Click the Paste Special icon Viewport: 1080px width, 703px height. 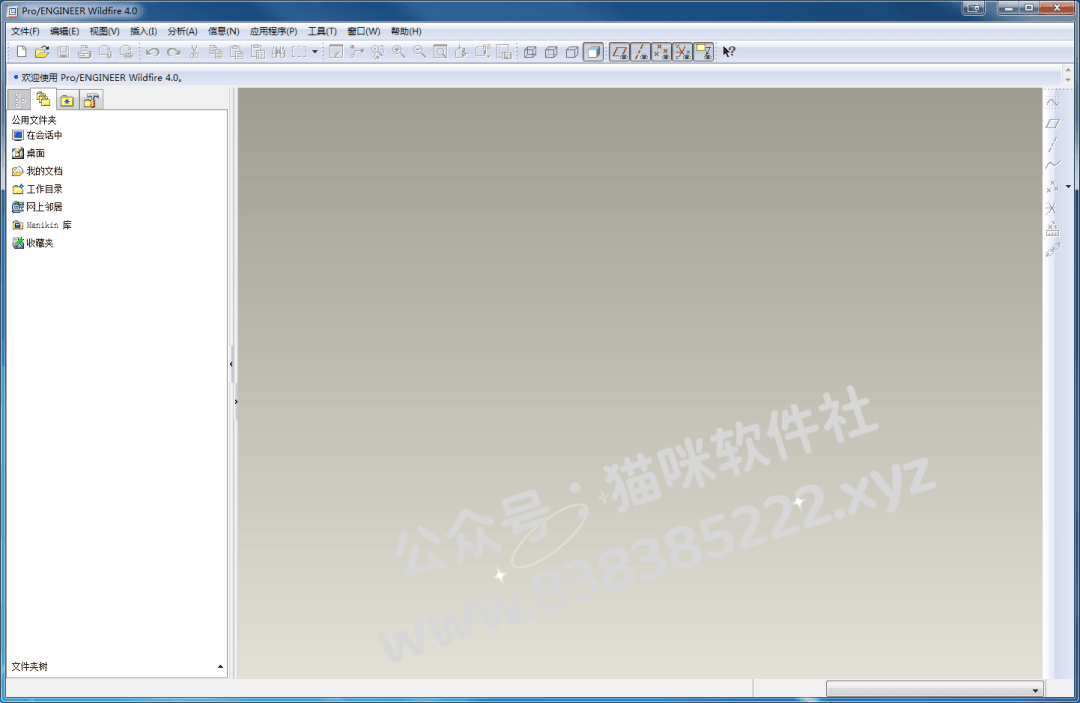[258, 52]
